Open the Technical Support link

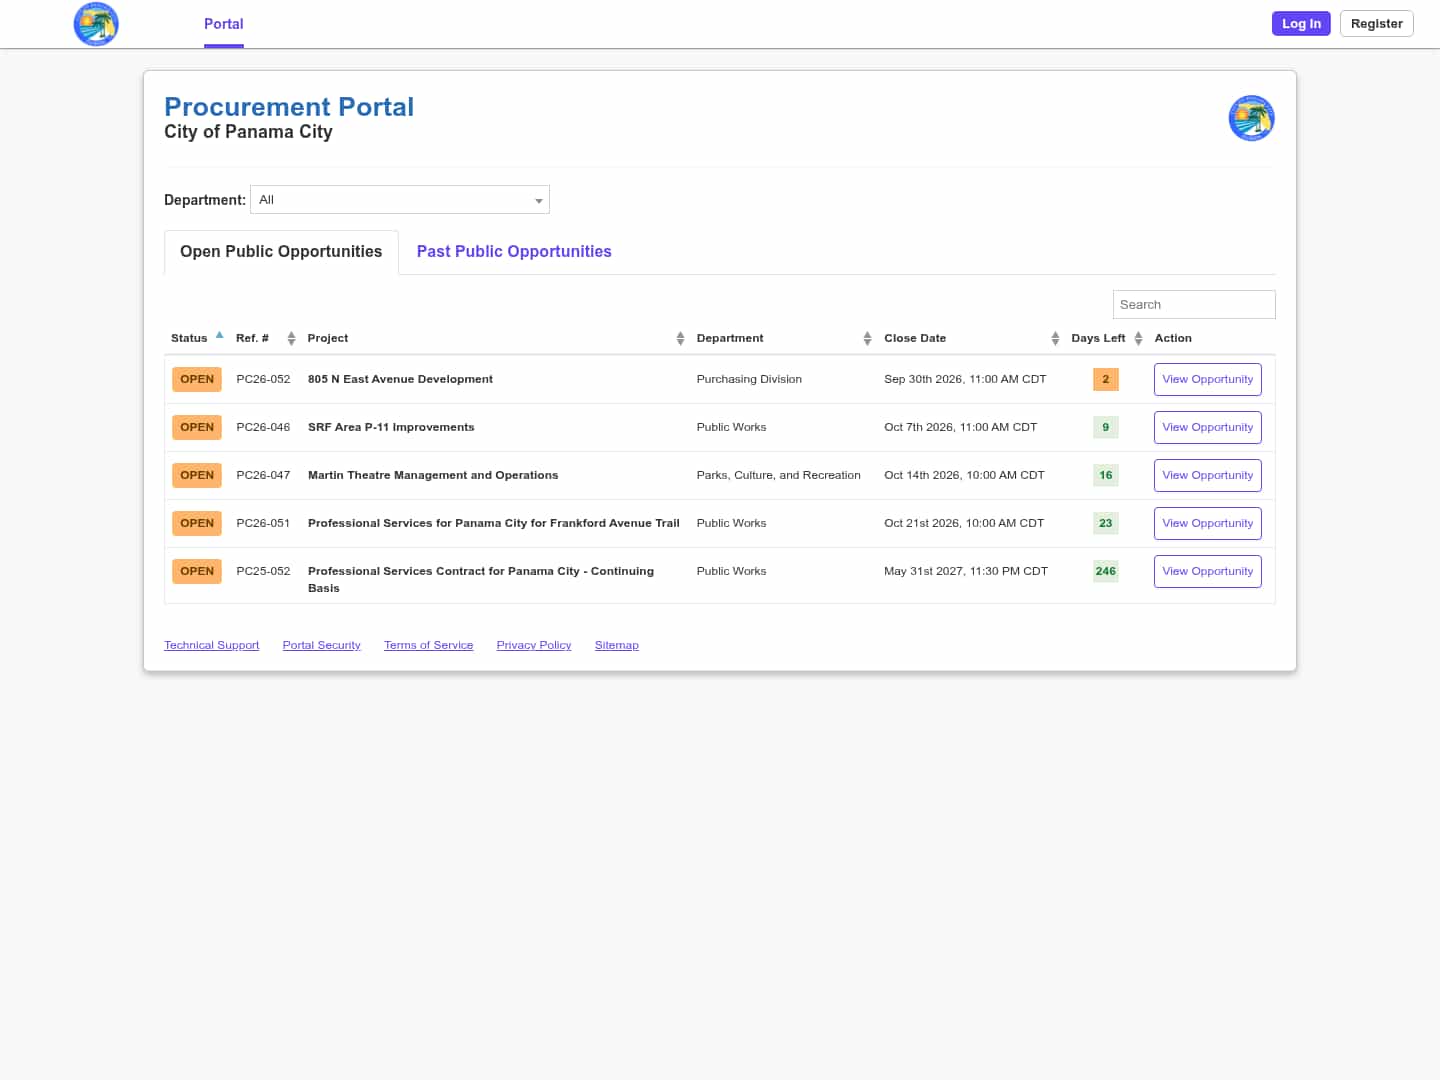[212, 645]
